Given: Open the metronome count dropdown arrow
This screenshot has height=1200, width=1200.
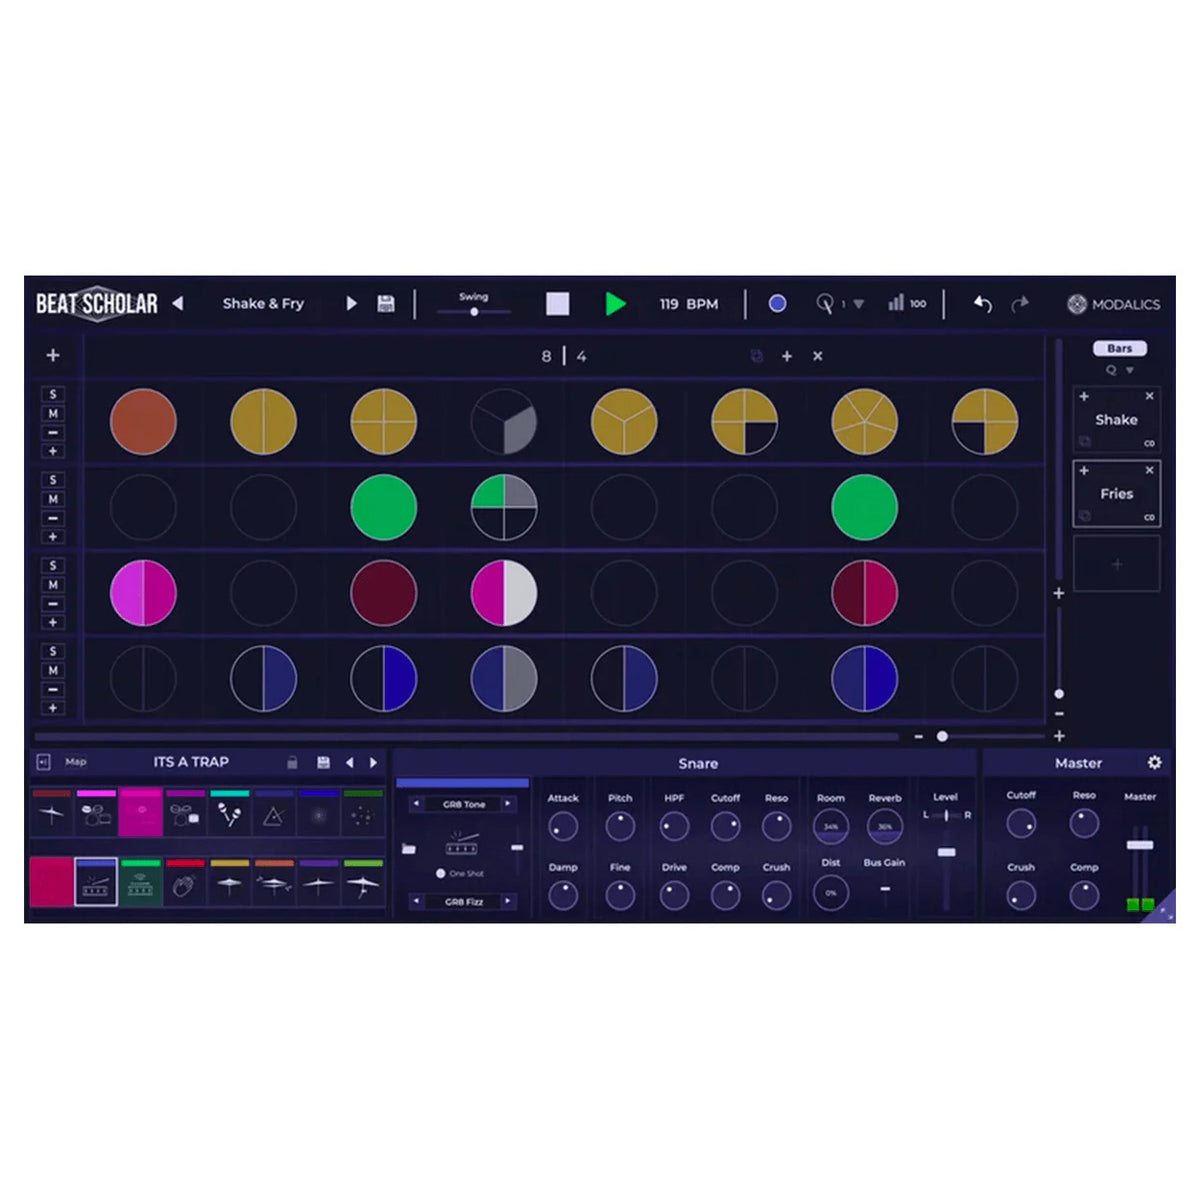Looking at the screenshot, I should pos(858,304).
